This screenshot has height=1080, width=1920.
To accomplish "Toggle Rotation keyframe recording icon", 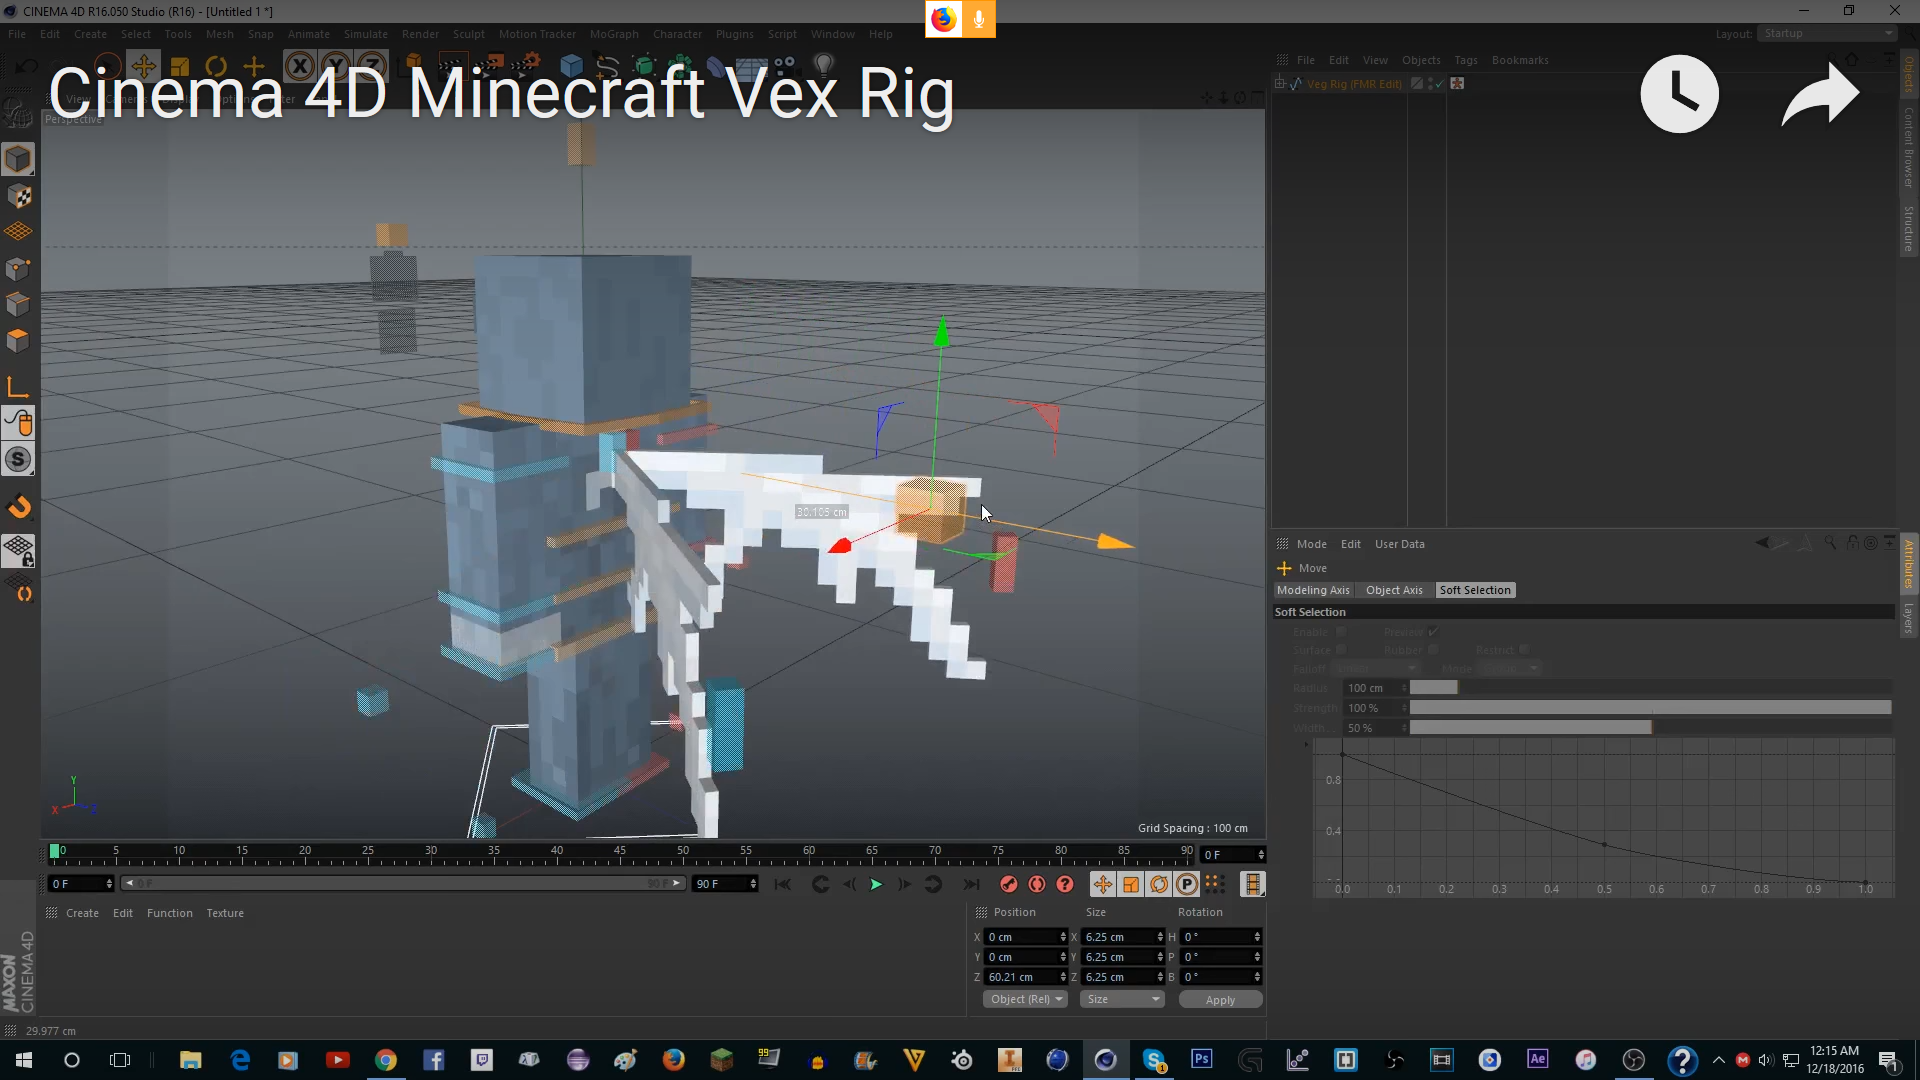I will coord(1158,884).
